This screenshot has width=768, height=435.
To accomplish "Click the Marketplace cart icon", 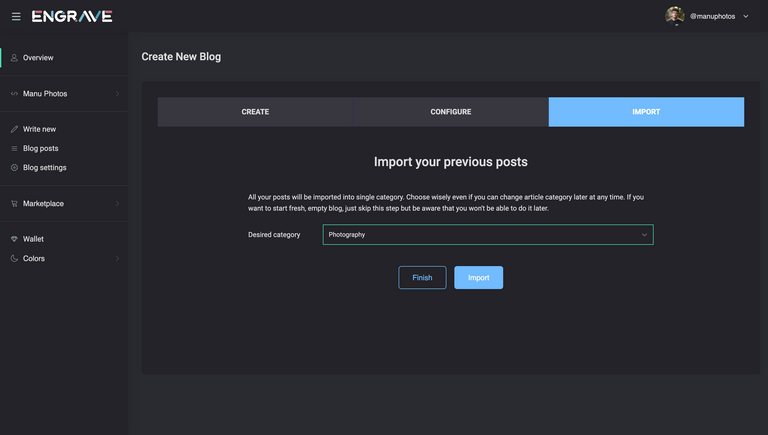I will (14, 203).
